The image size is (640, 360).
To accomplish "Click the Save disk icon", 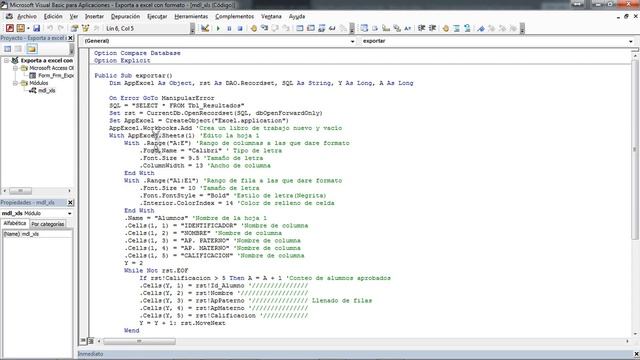I will point(37,28).
